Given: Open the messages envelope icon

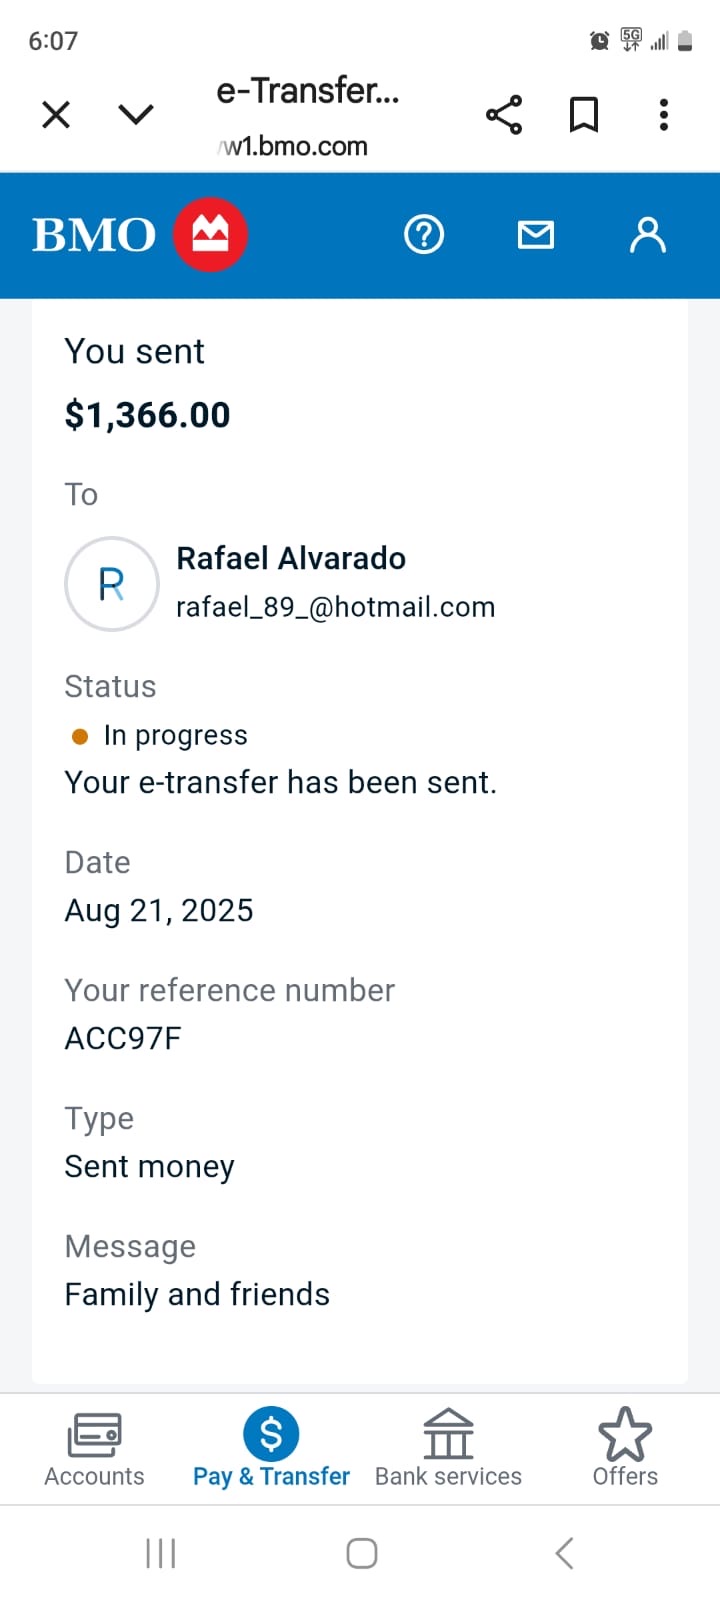Looking at the screenshot, I should coord(536,235).
